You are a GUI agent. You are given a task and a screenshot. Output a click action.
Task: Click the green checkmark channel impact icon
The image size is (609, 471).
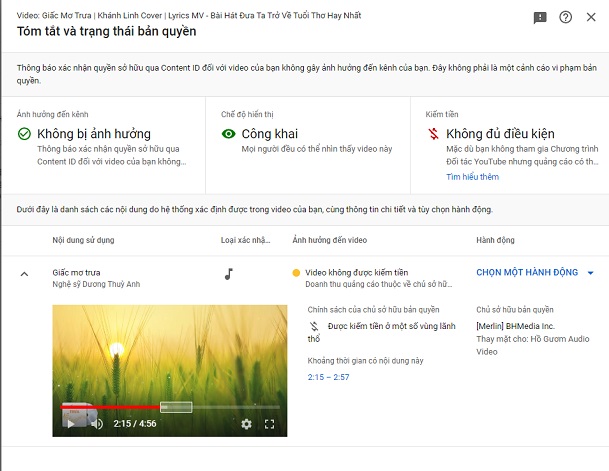24,134
